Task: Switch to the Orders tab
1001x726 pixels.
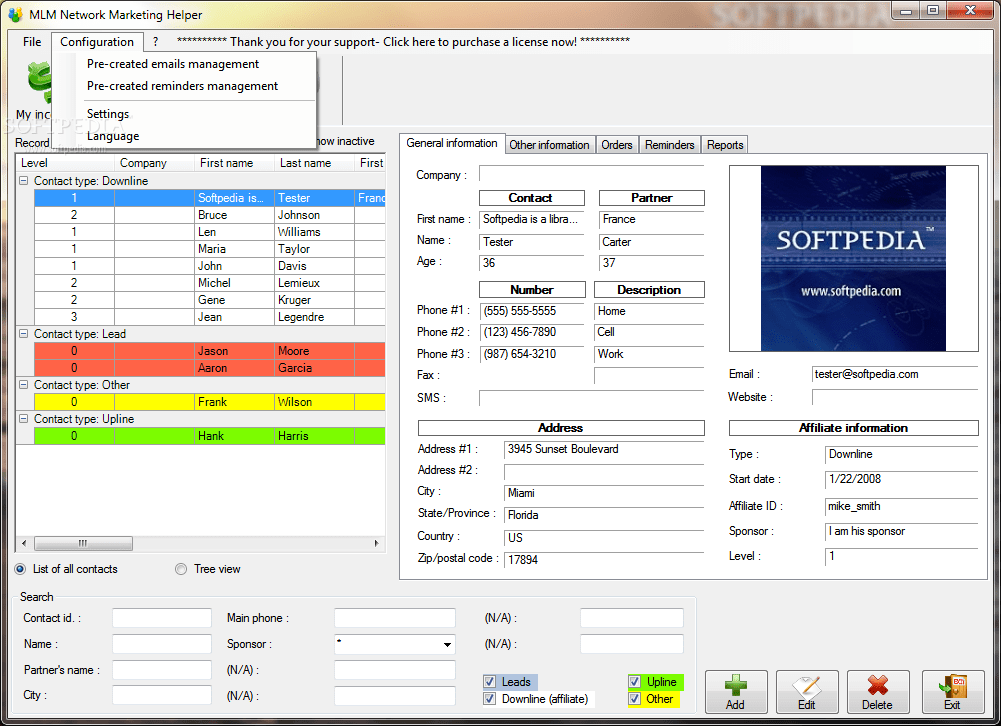Action: (x=617, y=144)
